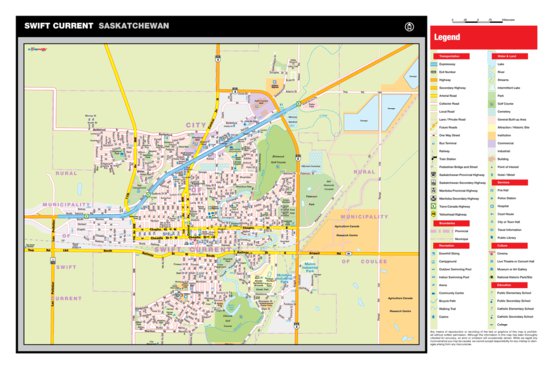Screen dimensions: 553x369
Task: Click the large orange Agriculture Canada Research Centre area
Action: [x=399, y=299]
